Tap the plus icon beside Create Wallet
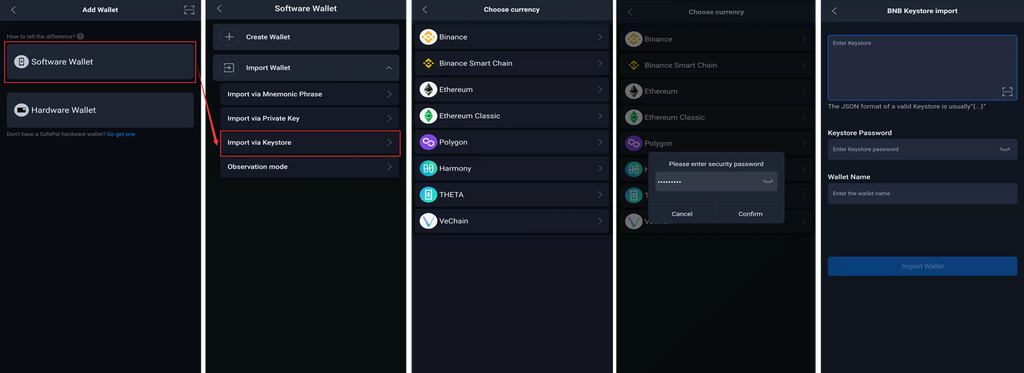 pos(229,37)
